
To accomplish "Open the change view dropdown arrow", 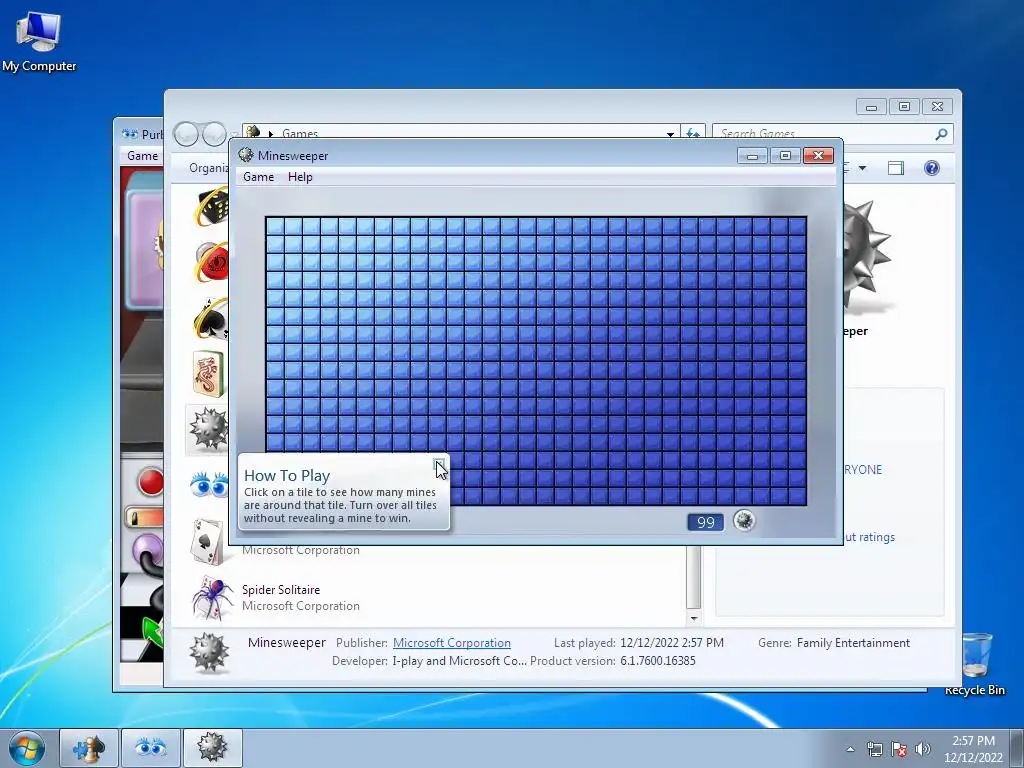I will (862, 168).
